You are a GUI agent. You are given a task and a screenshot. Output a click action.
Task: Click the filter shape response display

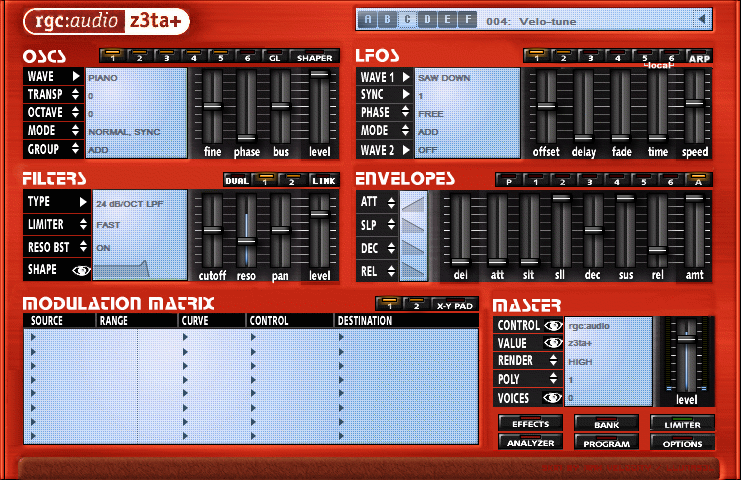tap(140, 269)
